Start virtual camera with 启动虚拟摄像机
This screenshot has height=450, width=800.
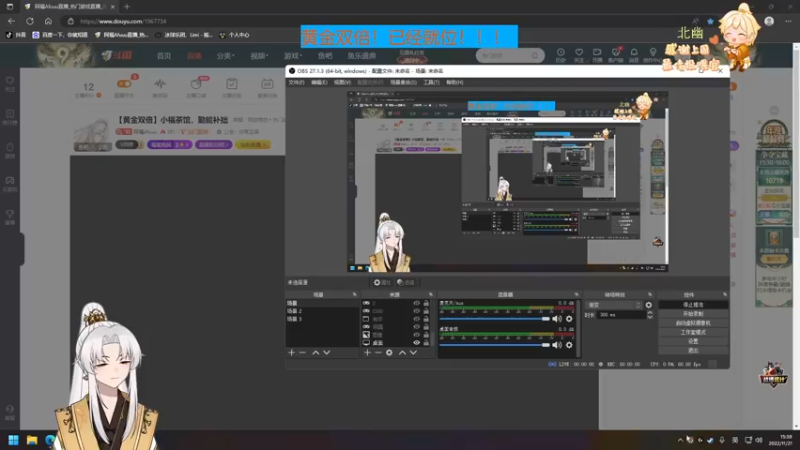click(x=693, y=323)
